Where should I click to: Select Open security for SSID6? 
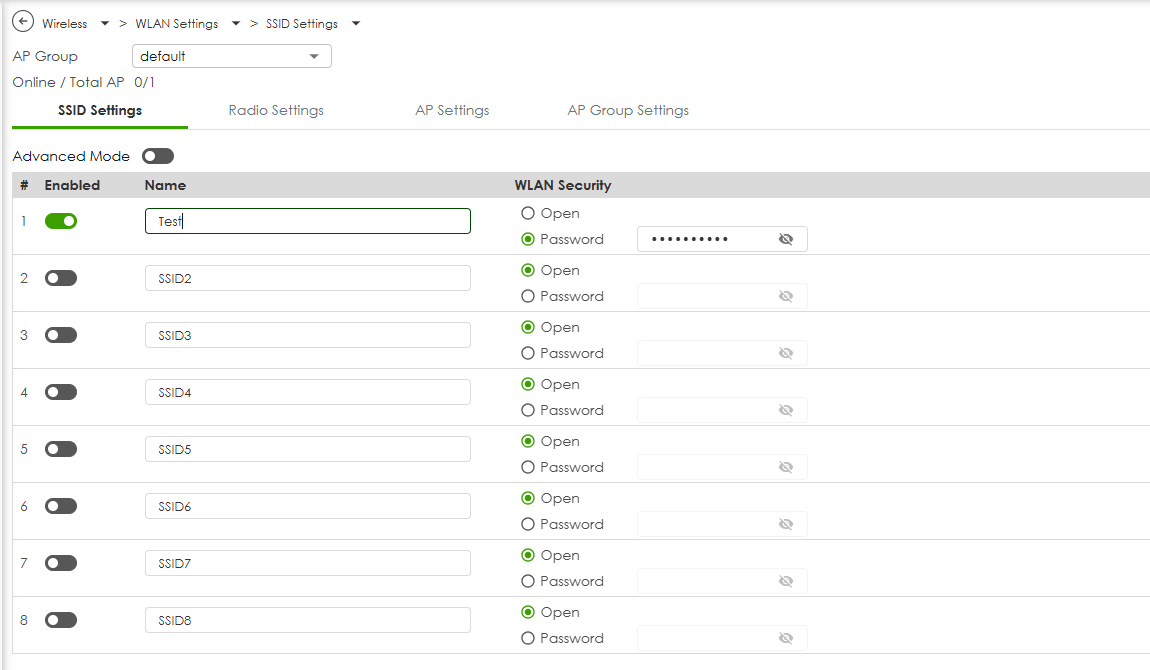[x=527, y=498]
